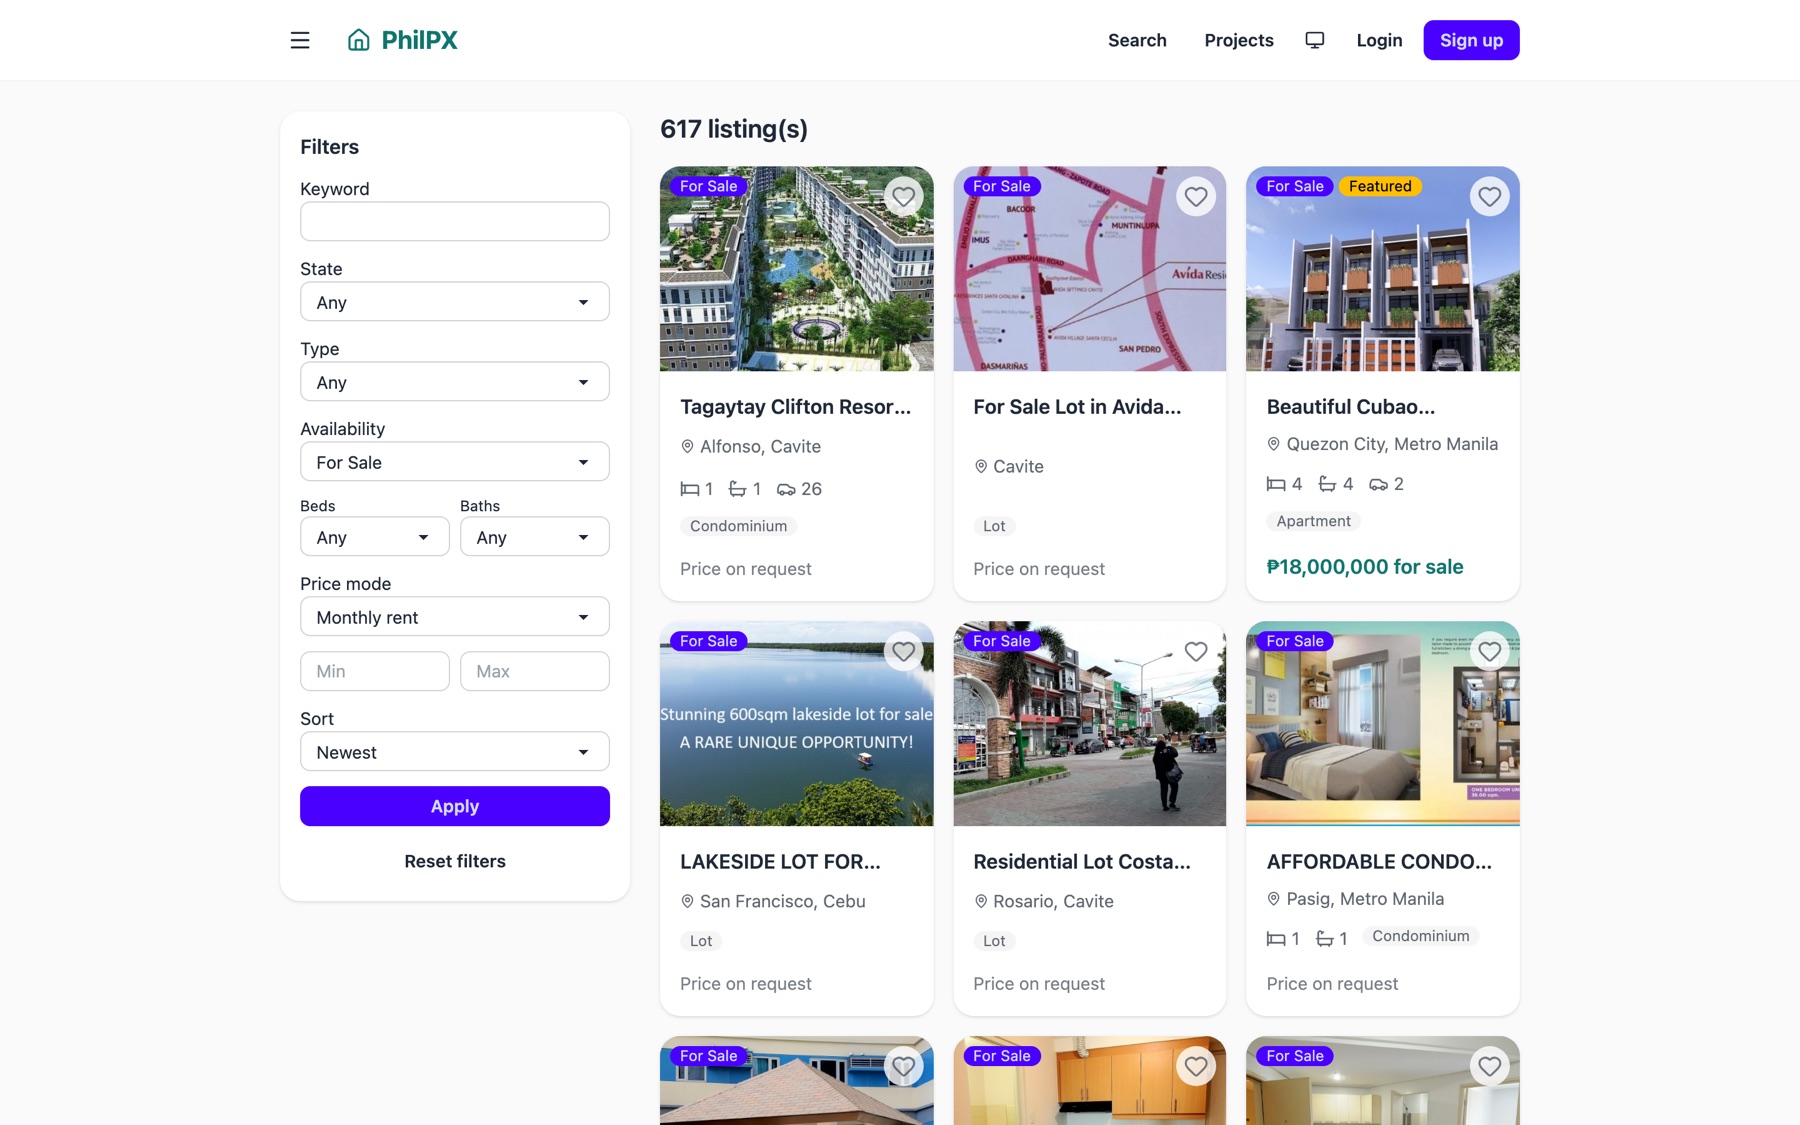Open the Type dropdown
1800x1125 pixels.
455,382
